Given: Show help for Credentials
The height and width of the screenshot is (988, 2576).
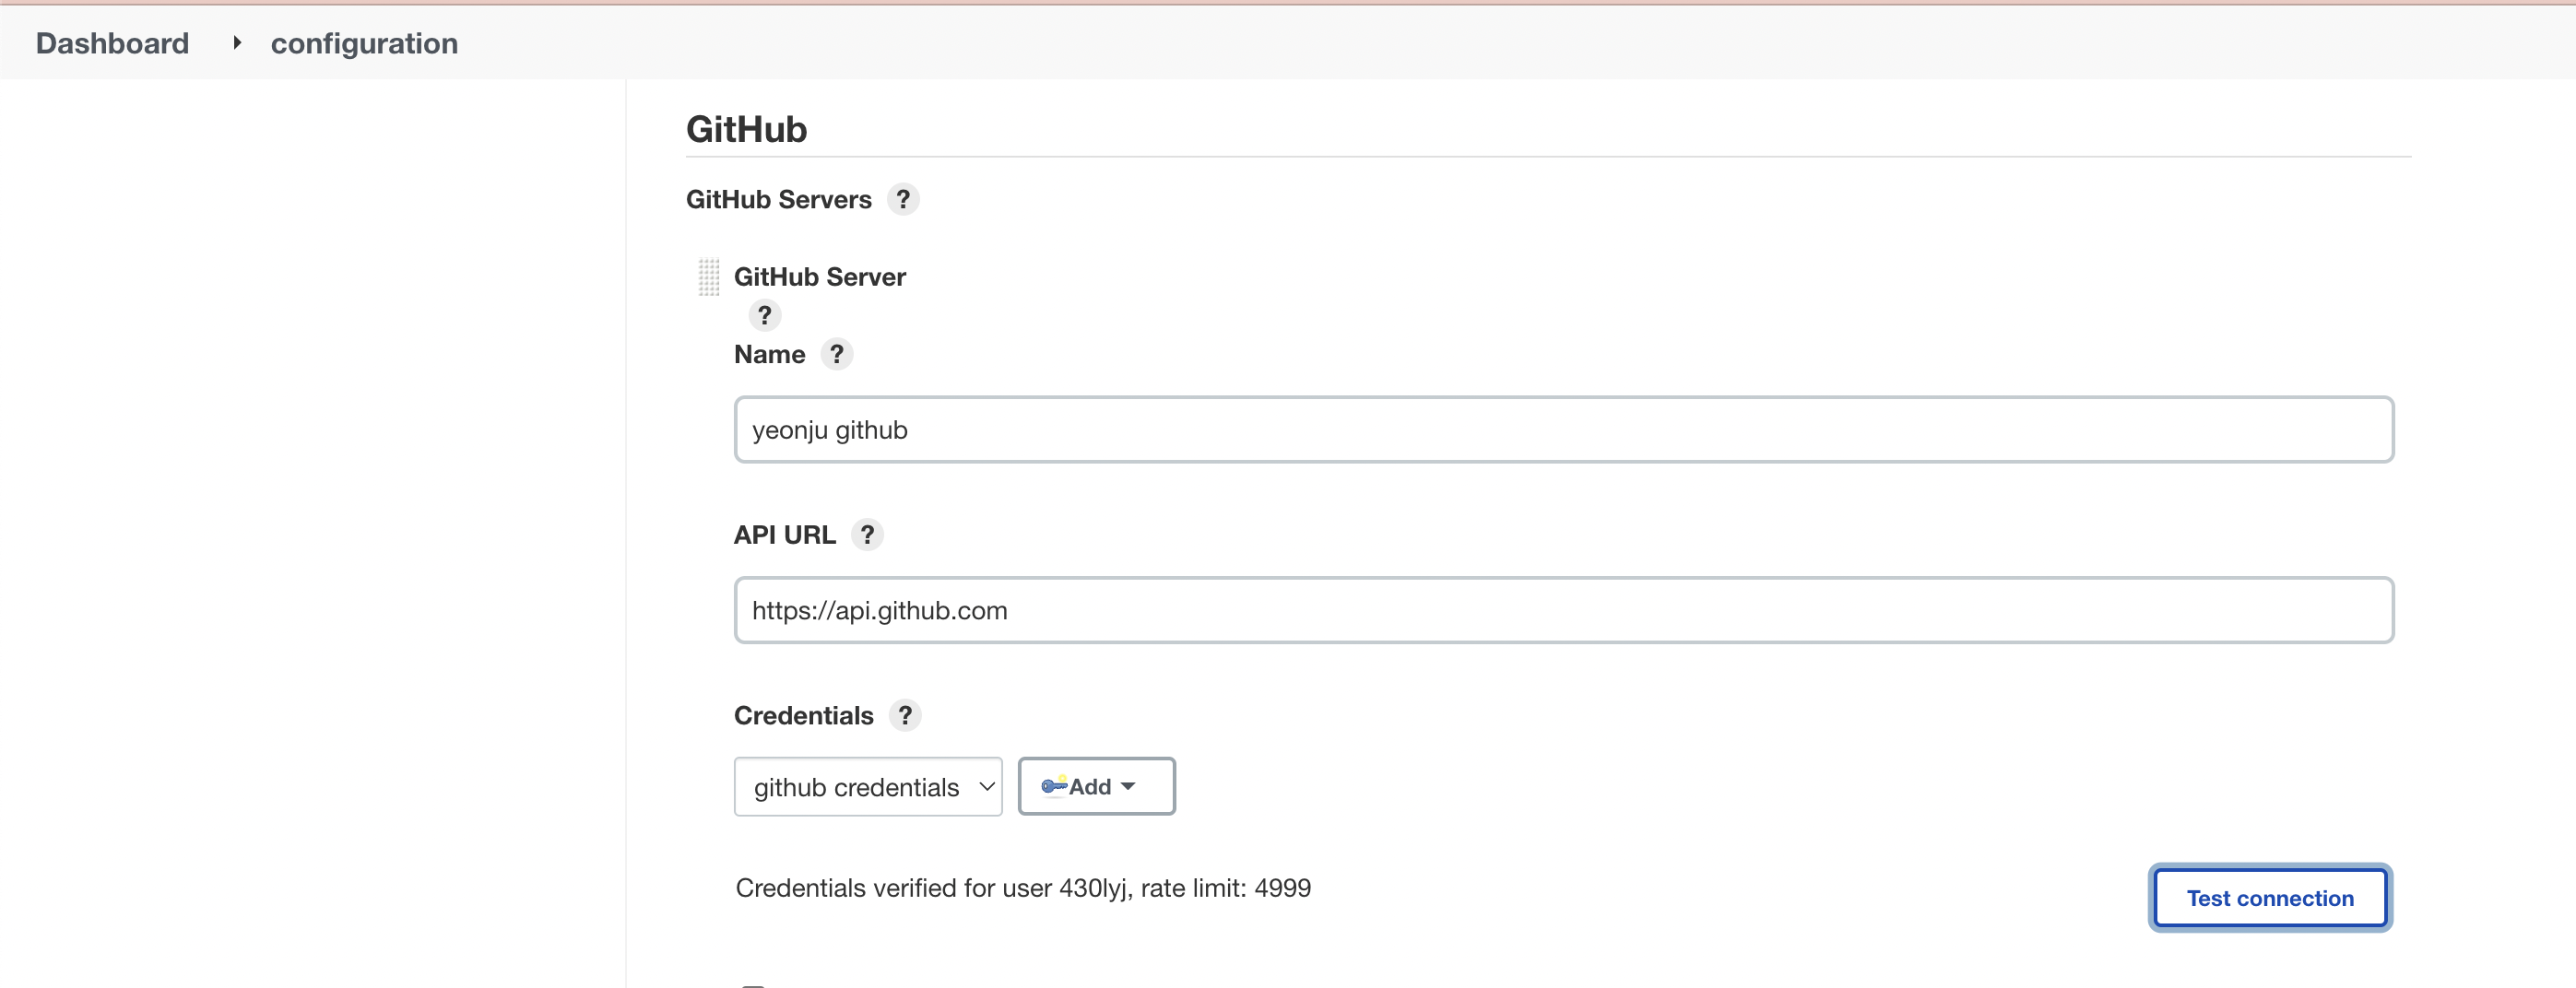Looking at the screenshot, I should 905,716.
